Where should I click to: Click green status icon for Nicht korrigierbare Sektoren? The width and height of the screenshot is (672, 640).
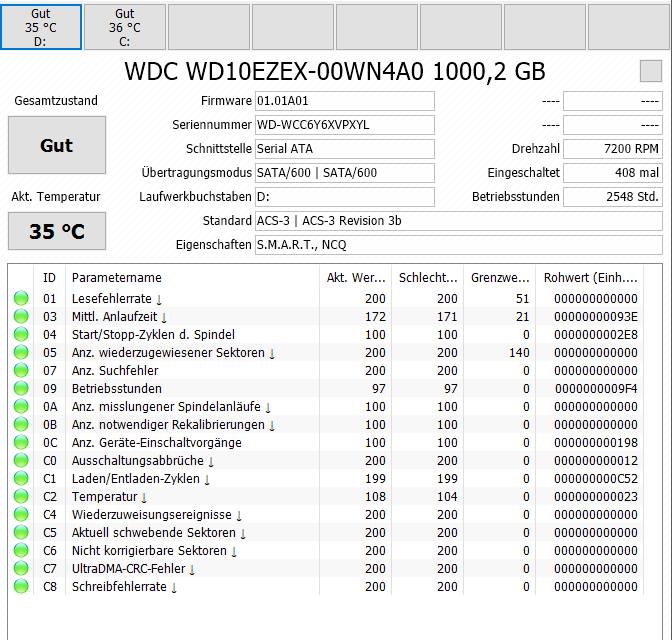[21, 550]
